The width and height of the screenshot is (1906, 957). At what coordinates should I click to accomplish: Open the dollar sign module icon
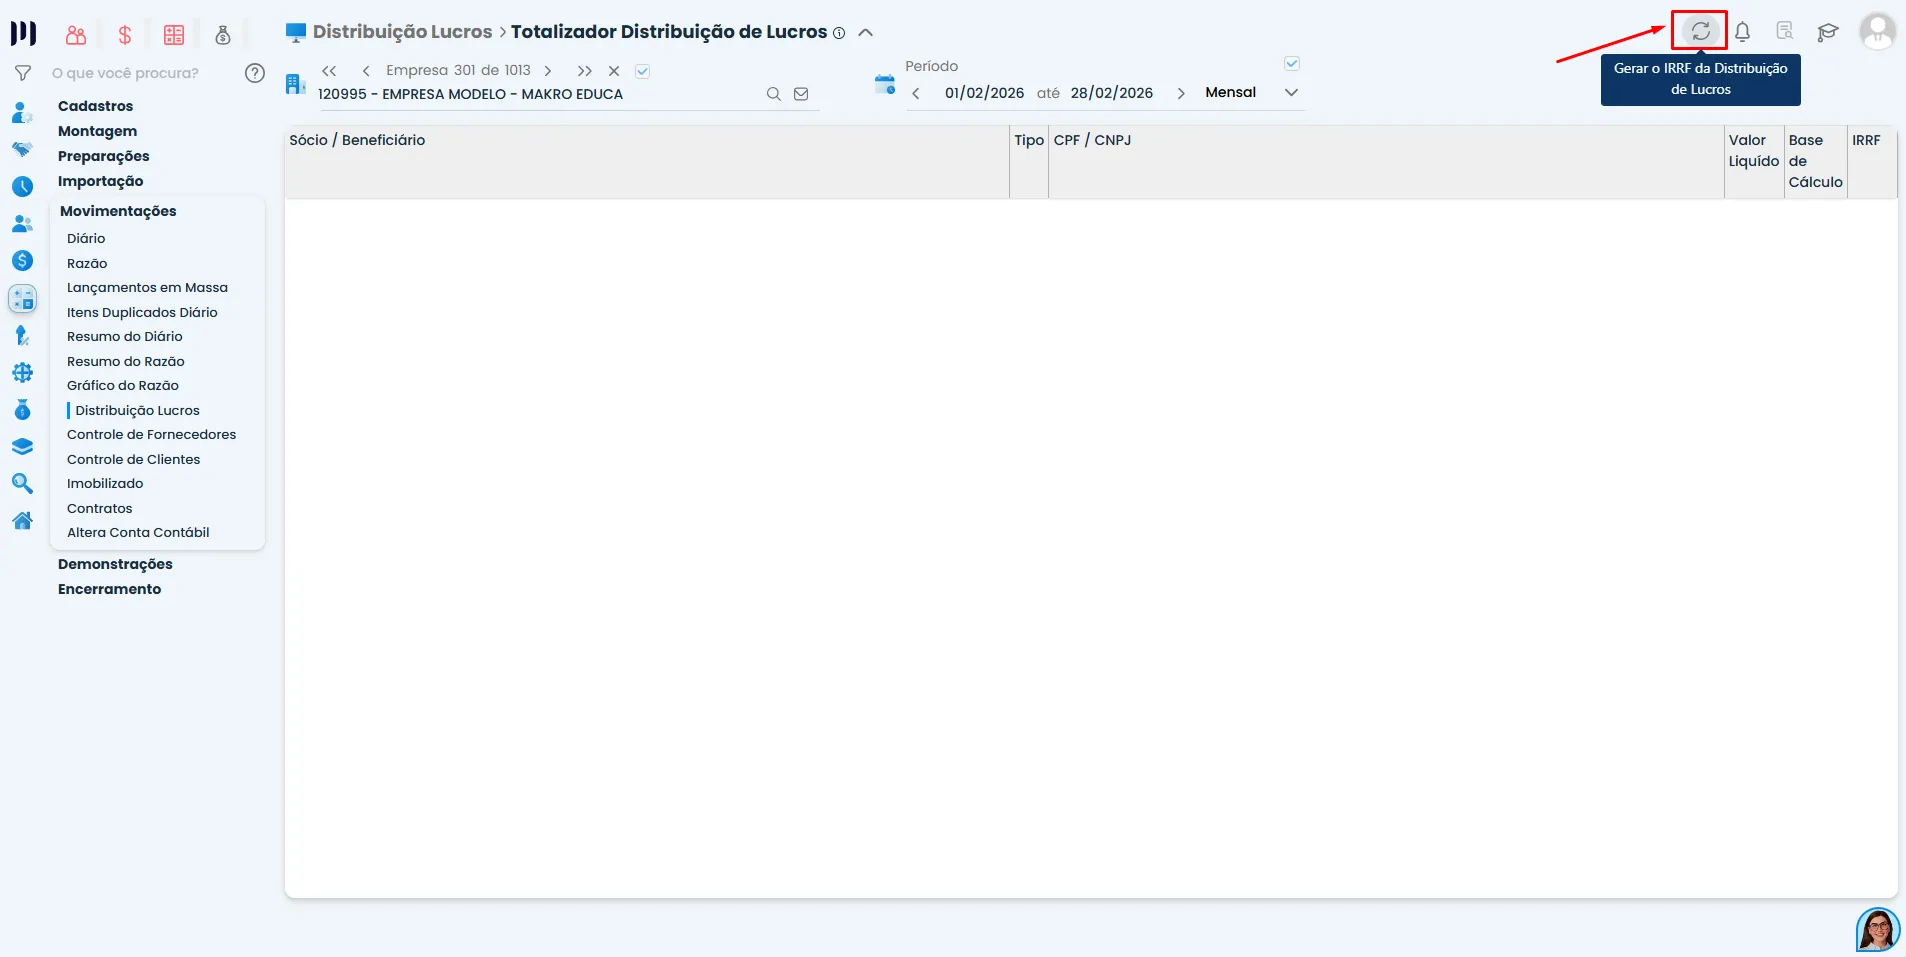[125, 35]
